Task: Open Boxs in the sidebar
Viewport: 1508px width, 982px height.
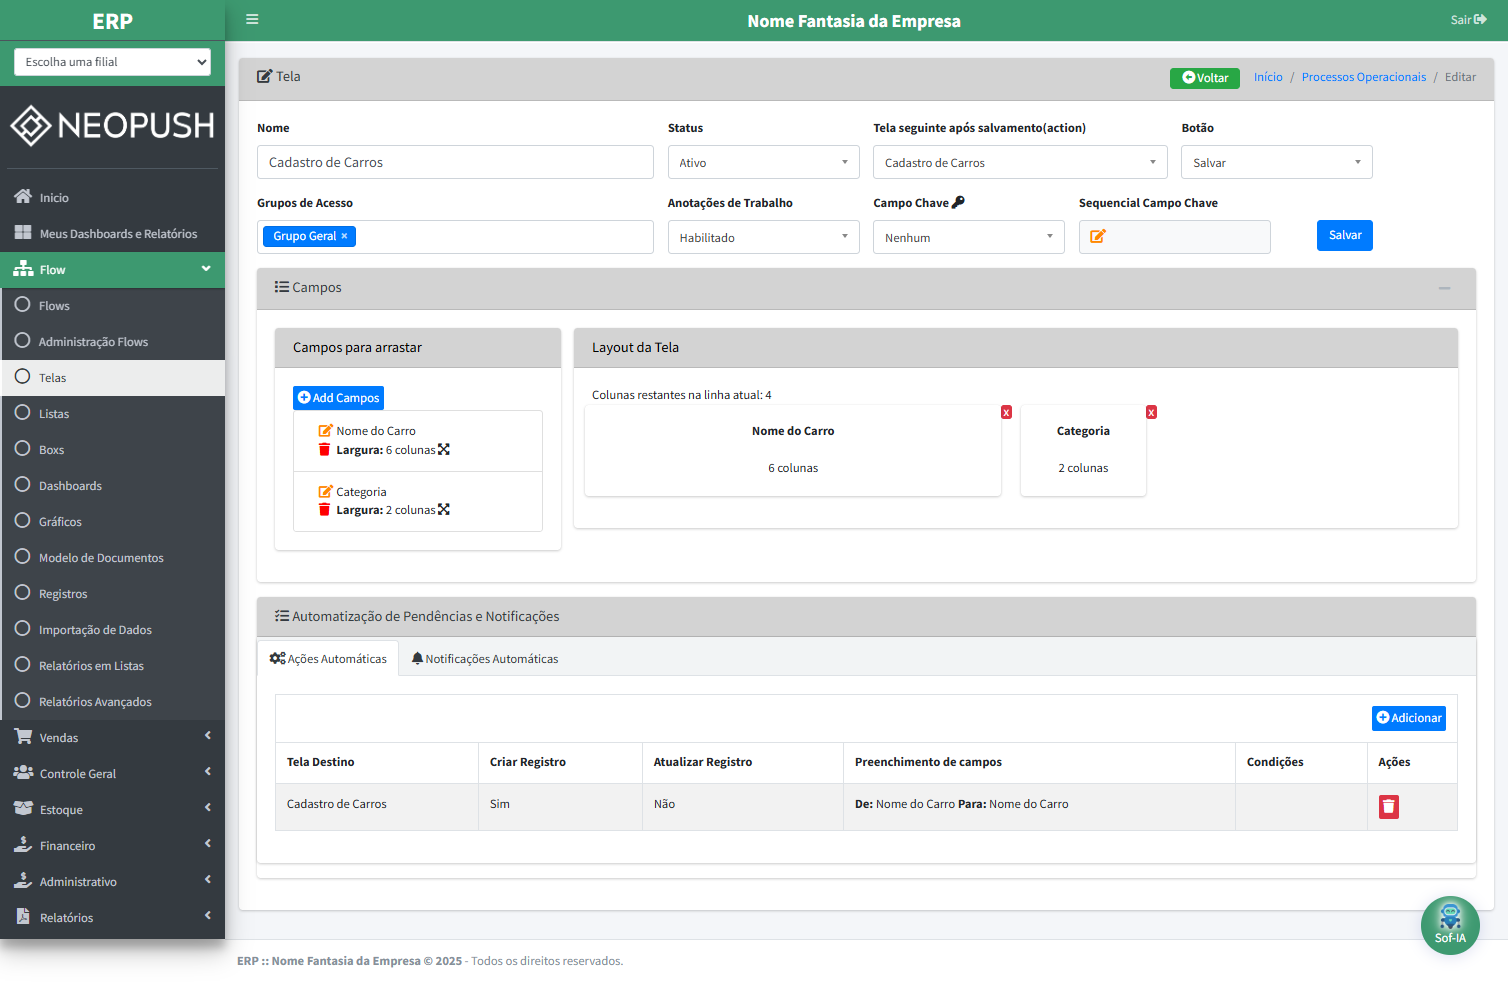Action: coord(112,450)
